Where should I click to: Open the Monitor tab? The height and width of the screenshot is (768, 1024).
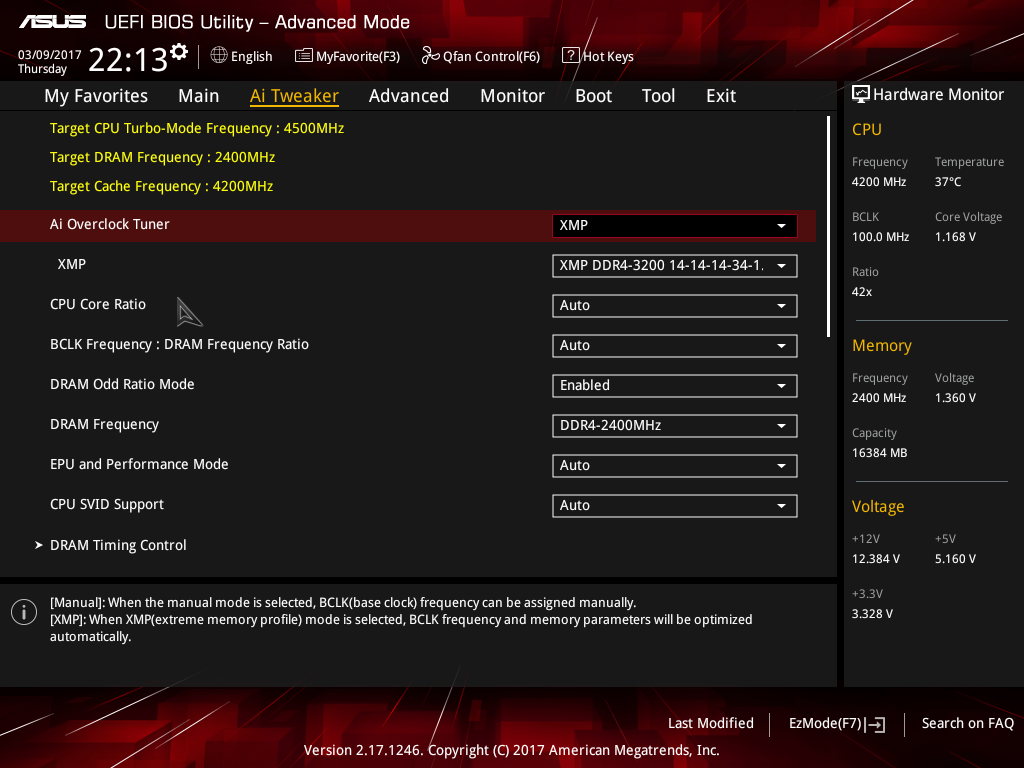pyautogui.click(x=513, y=96)
